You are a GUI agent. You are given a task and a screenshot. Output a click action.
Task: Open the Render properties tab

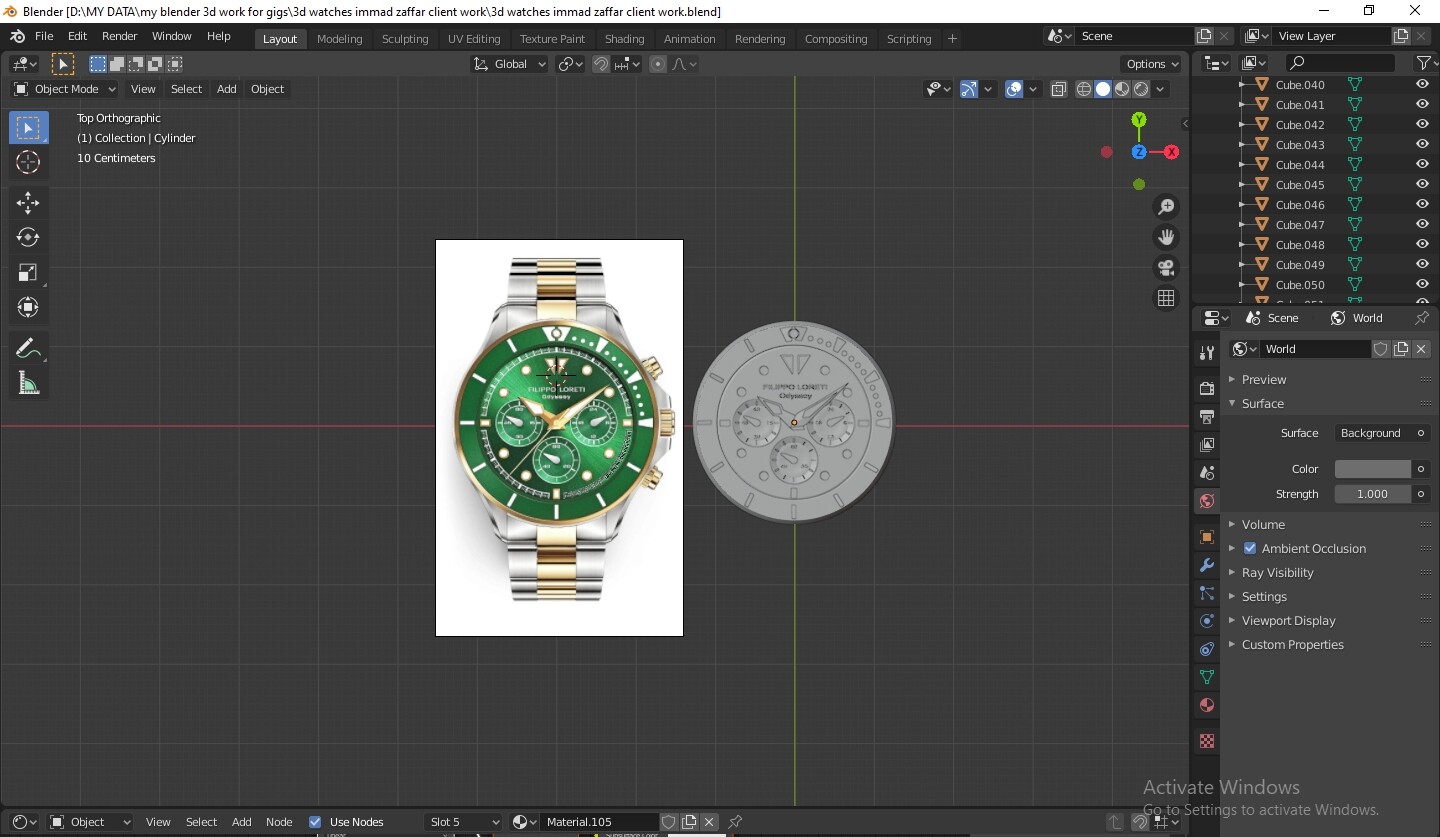coord(1207,388)
